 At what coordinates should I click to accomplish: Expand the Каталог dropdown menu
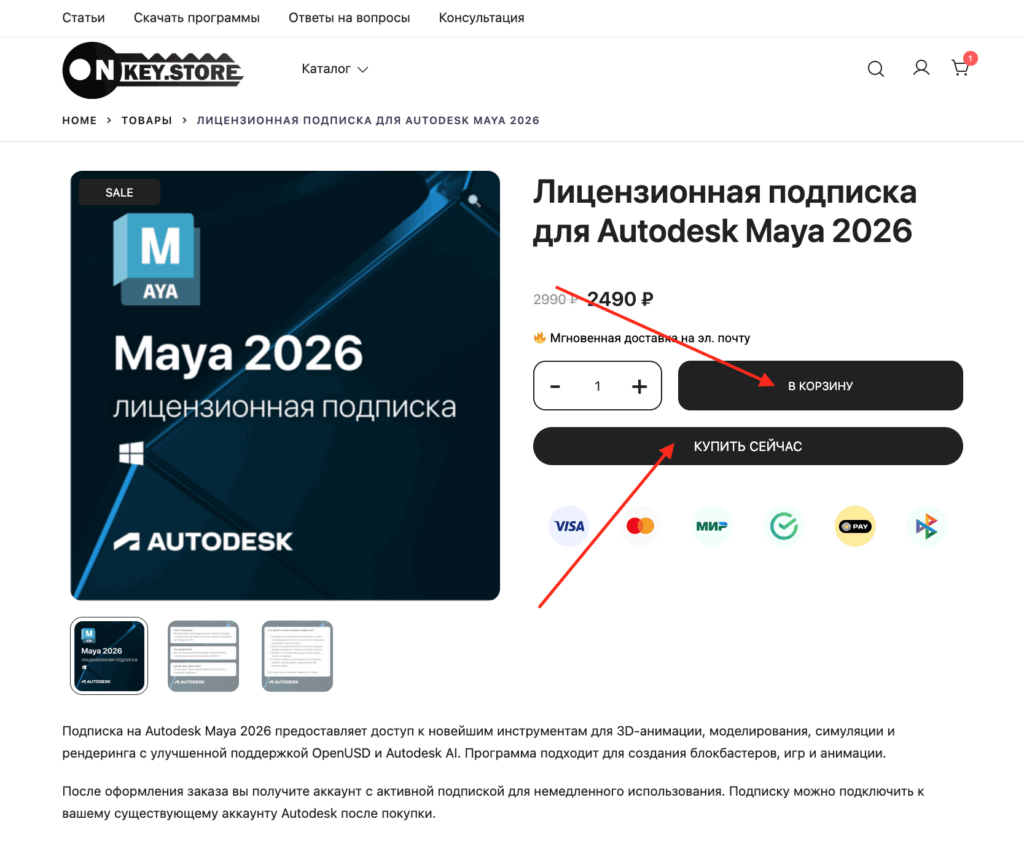(x=334, y=69)
